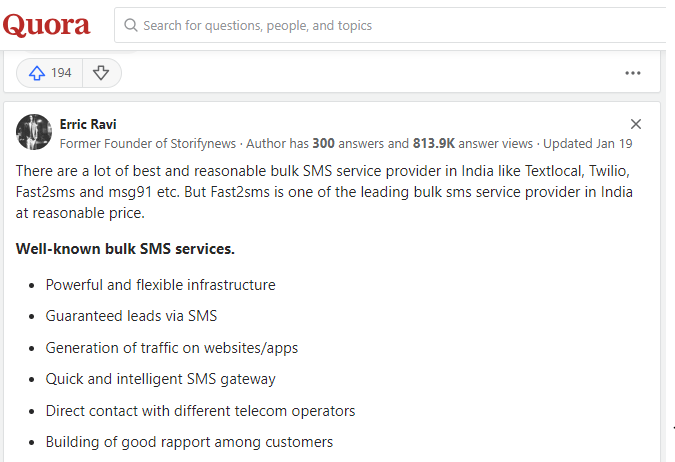
Task: Click "Building of good rapport among customers"
Action: pyautogui.click(x=189, y=442)
